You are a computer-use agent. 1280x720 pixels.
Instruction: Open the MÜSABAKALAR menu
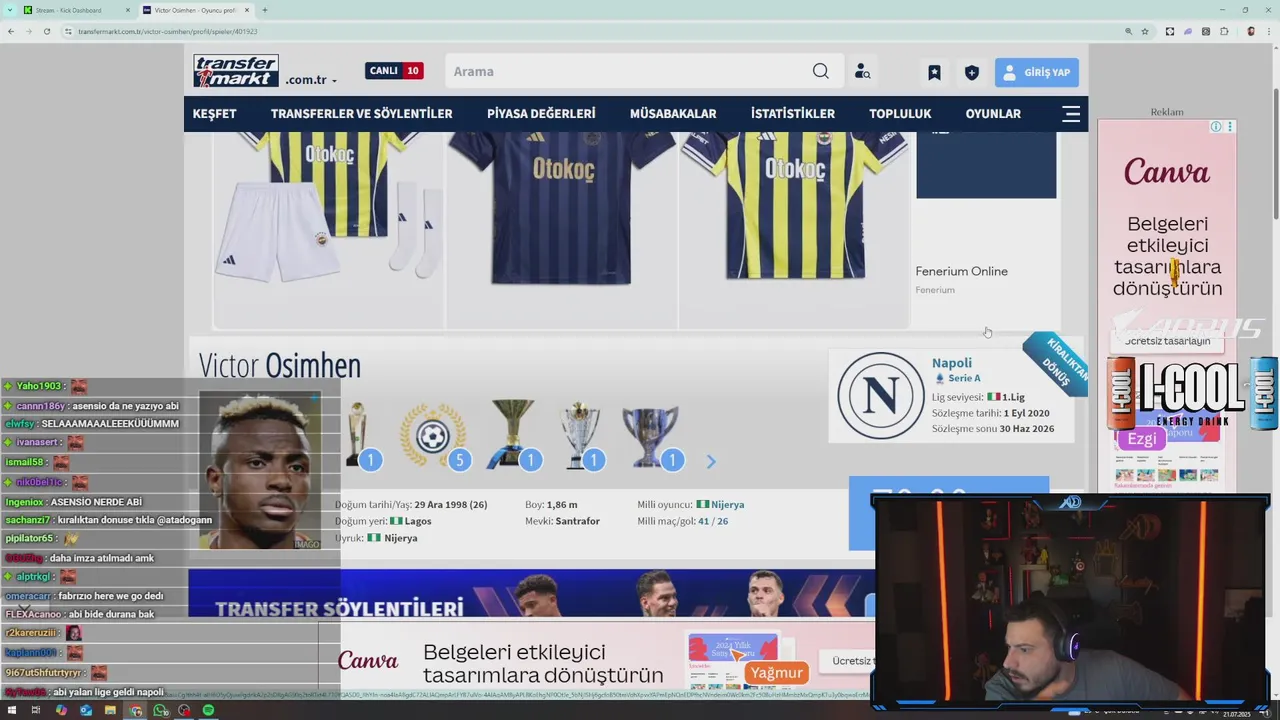pos(673,114)
